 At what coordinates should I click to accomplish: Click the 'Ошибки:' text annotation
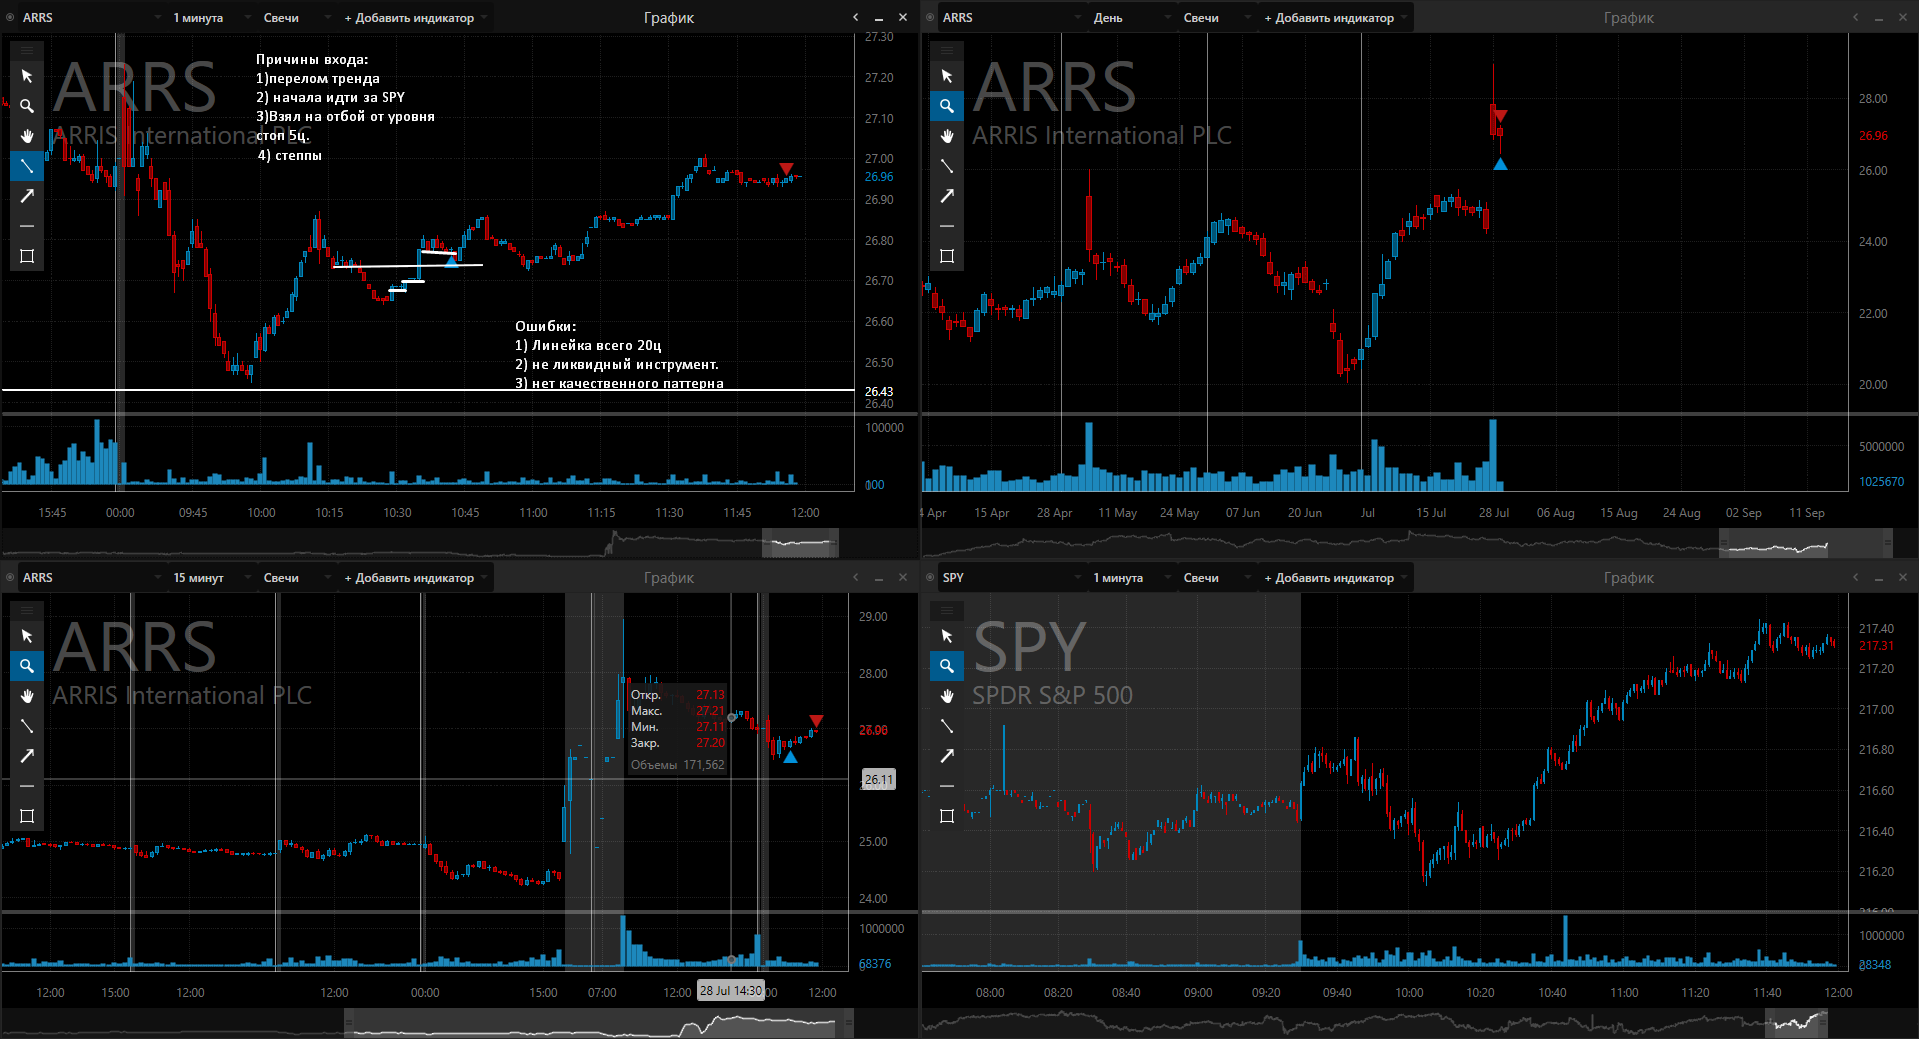[x=545, y=326]
